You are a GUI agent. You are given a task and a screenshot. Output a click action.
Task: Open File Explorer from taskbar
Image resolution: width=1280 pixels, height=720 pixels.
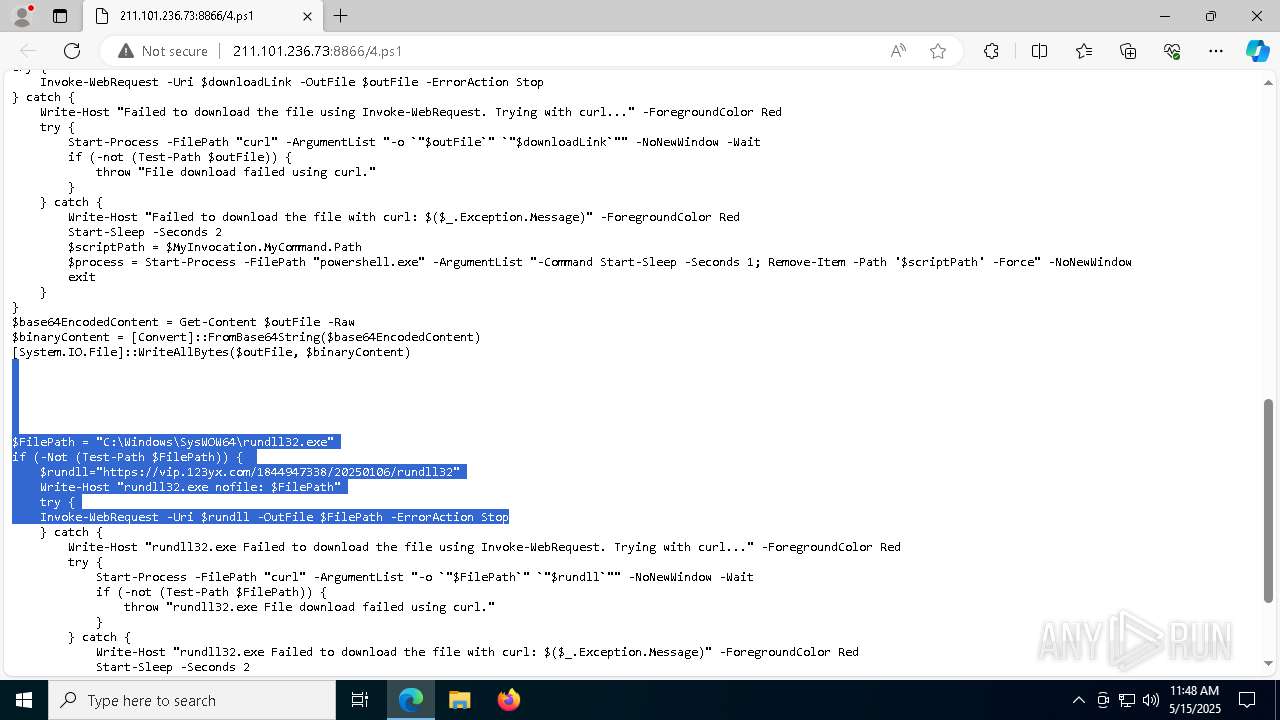459,700
